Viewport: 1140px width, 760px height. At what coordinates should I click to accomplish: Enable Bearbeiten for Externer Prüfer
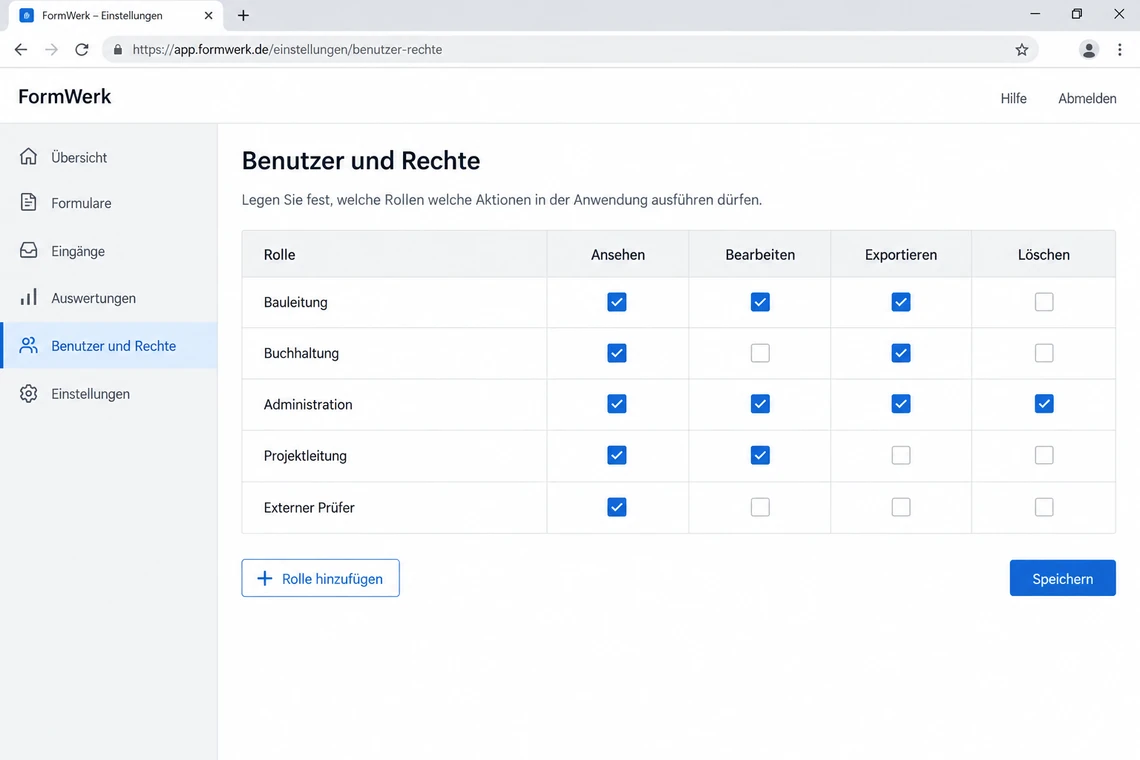tap(760, 507)
